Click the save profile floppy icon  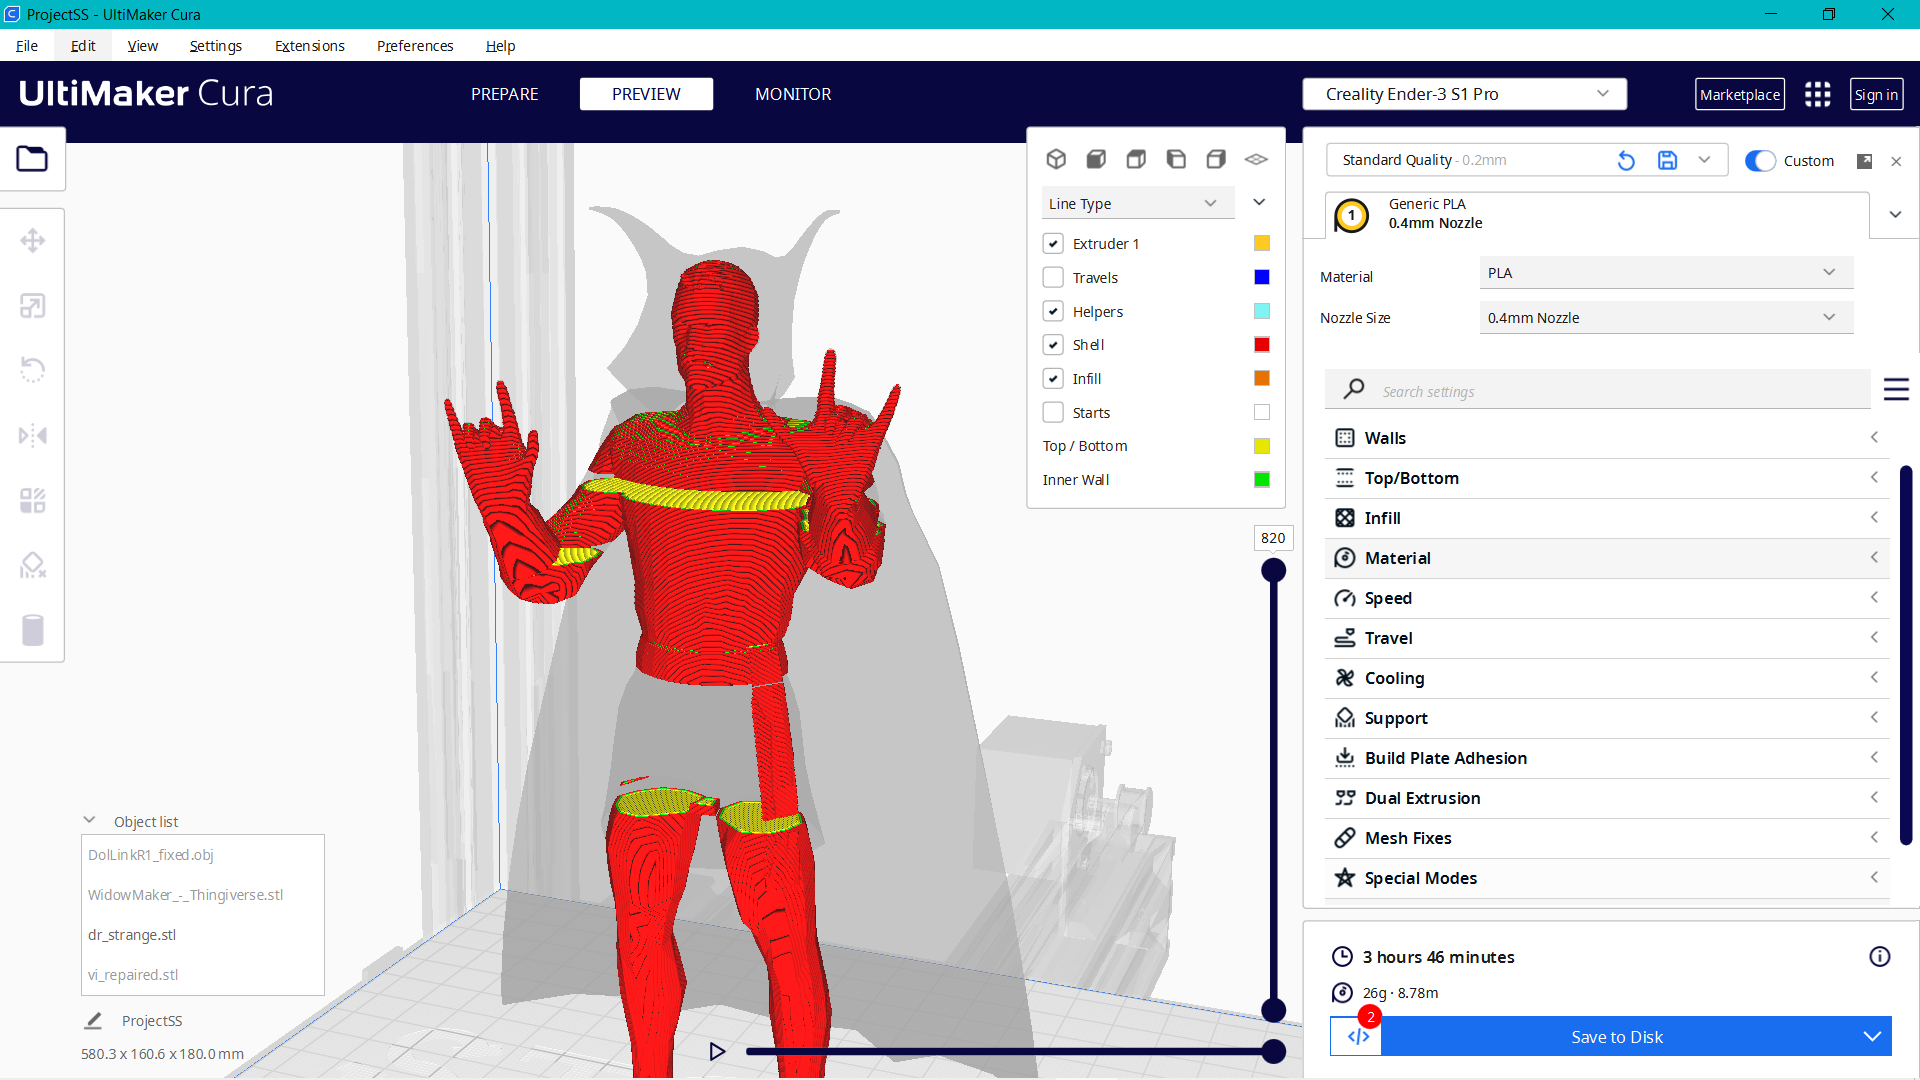pos(1667,160)
